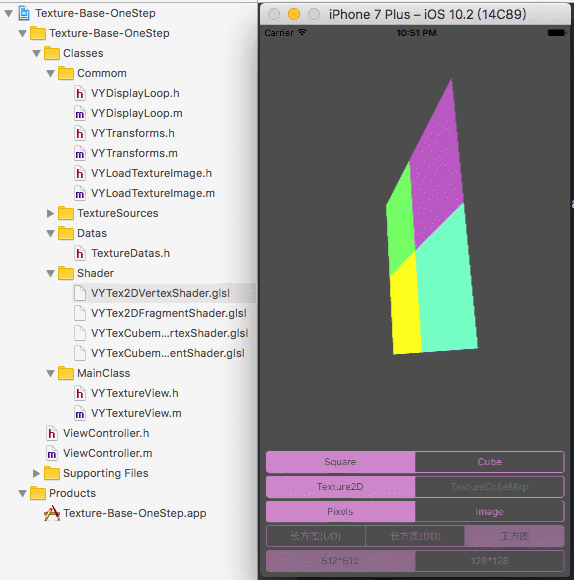Click the Shader folder icon

(66, 273)
